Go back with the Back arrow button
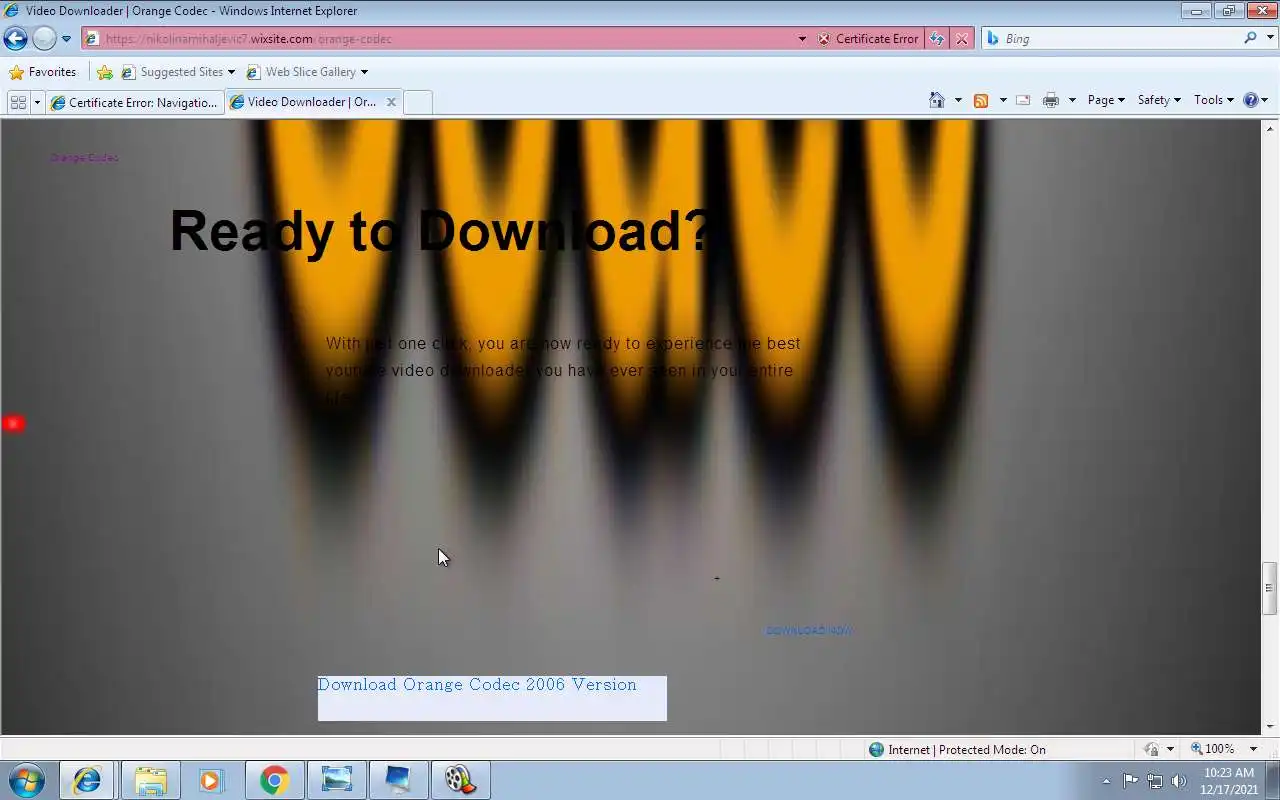This screenshot has width=1280, height=800. [x=15, y=39]
